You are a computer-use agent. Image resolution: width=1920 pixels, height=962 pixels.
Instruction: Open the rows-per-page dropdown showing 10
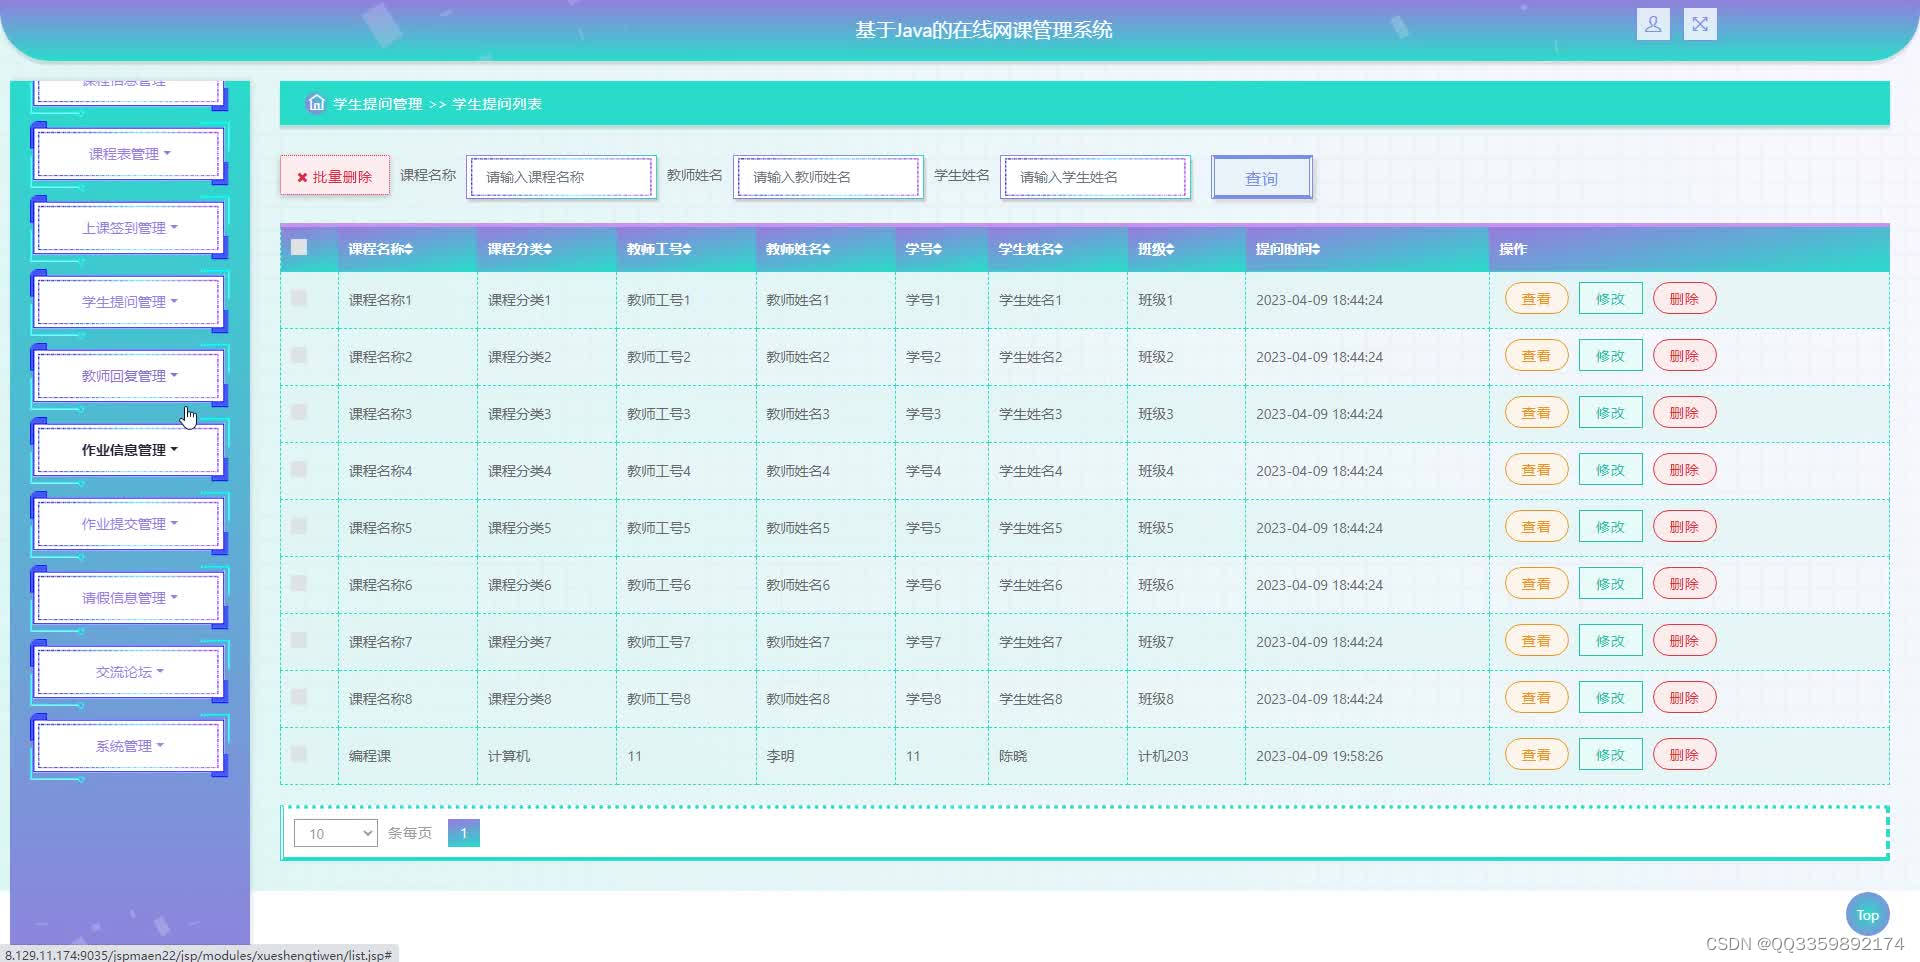[335, 833]
